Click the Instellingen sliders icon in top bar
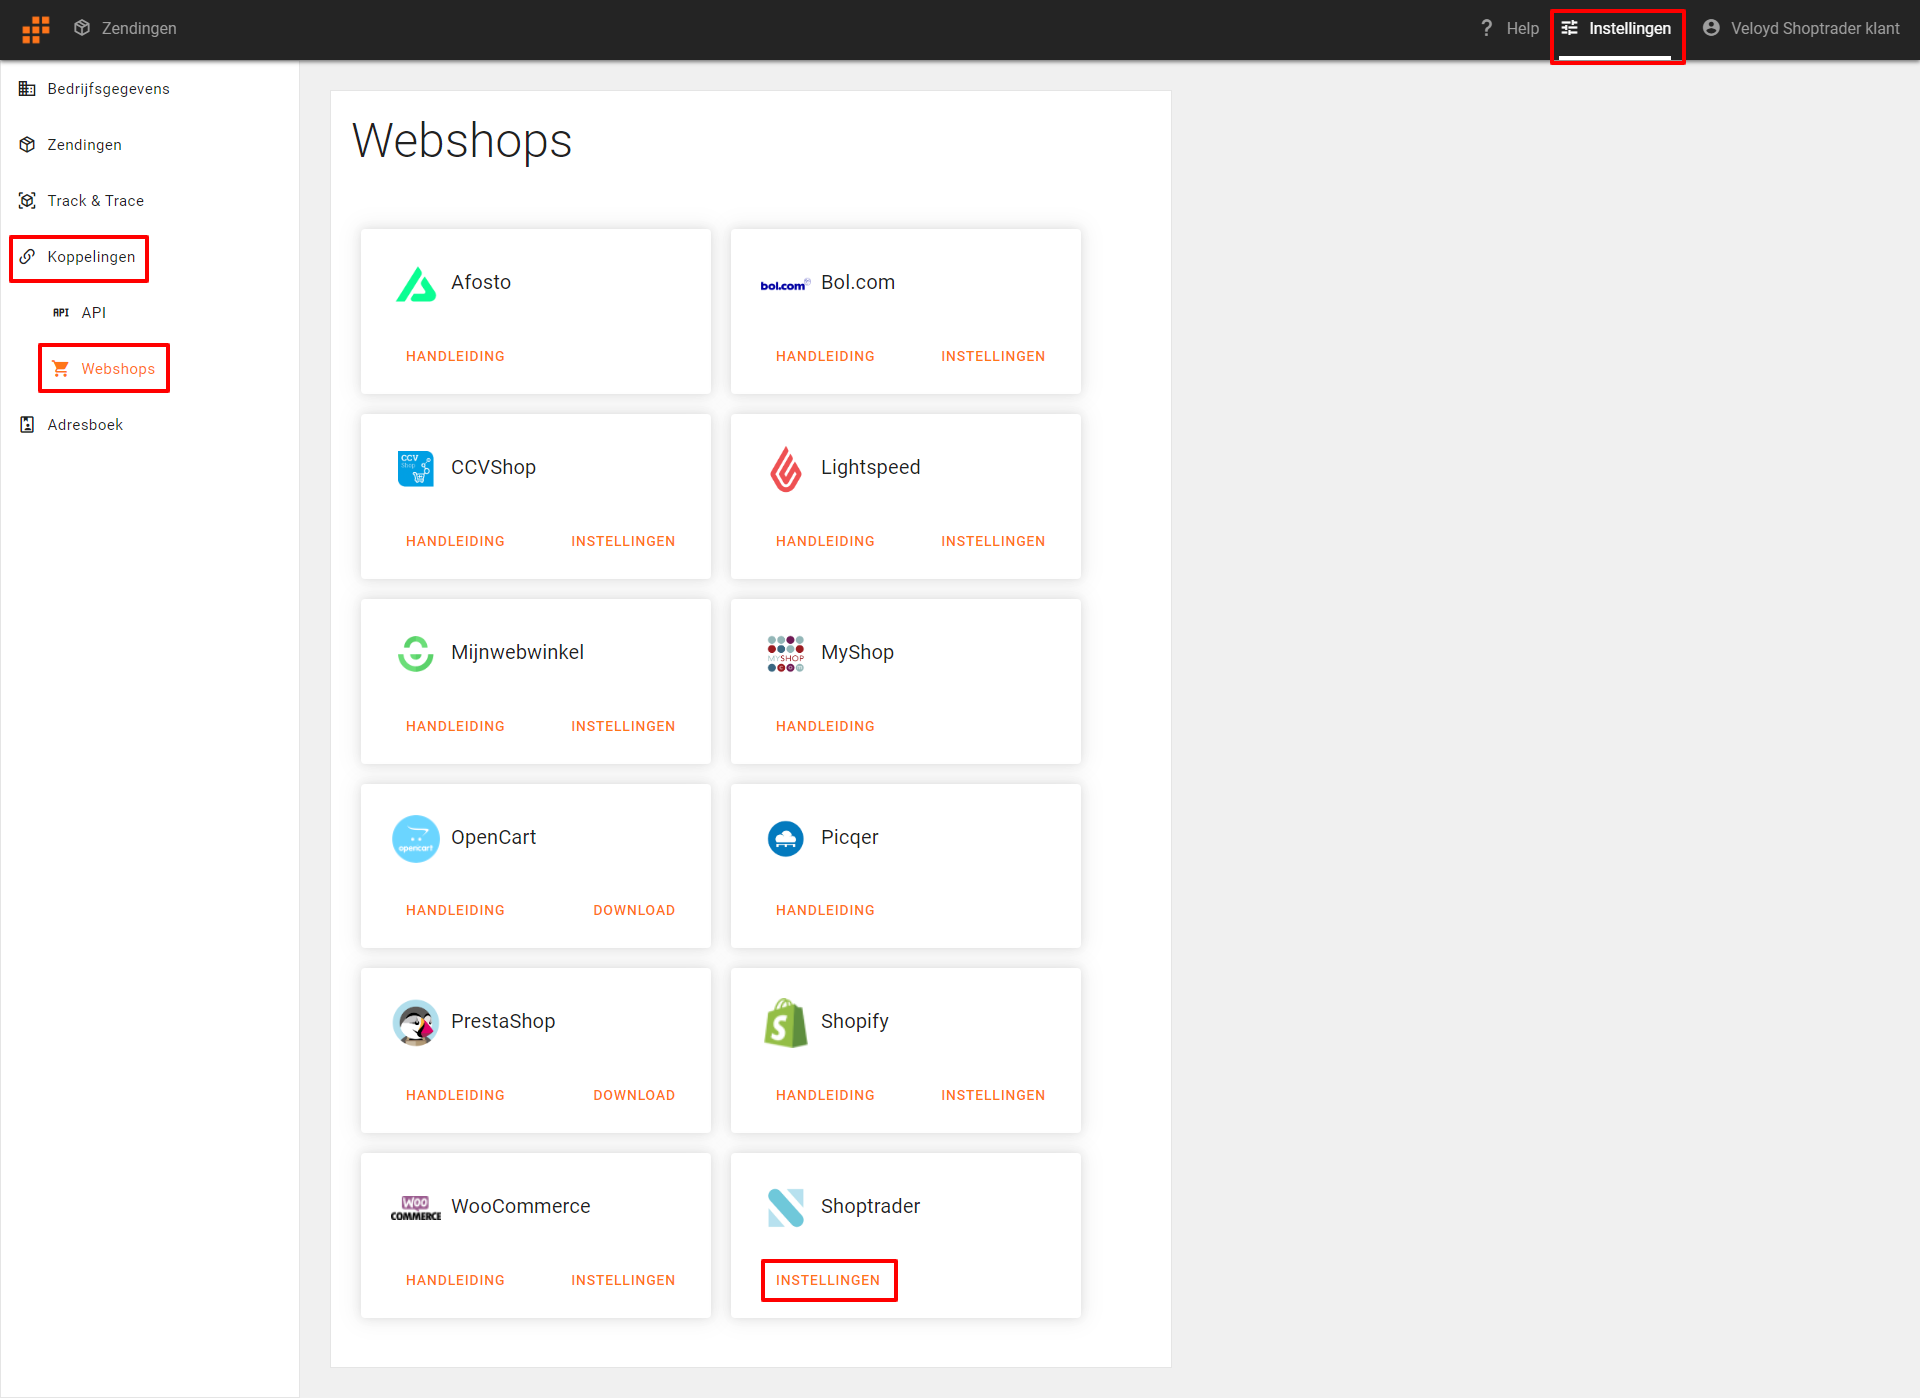 pyautogui.click(x=1570, y=28)
